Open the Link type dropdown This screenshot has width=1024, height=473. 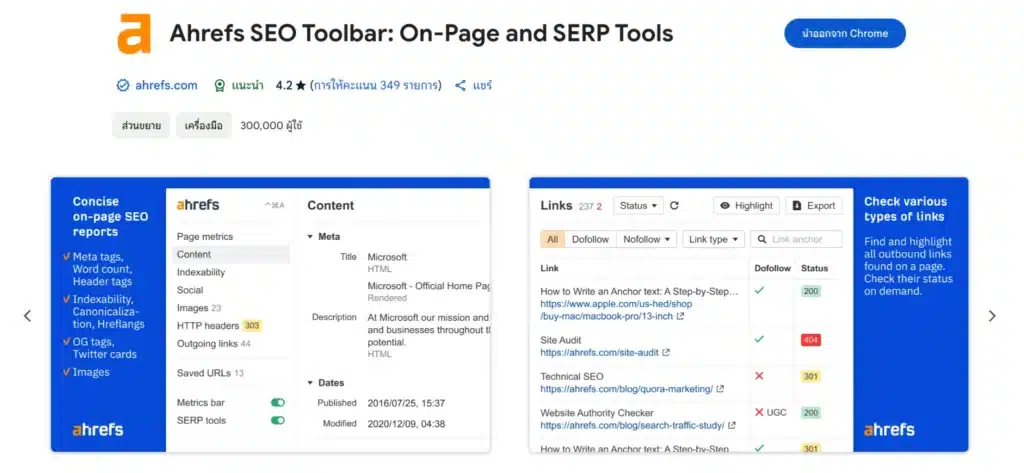coord(713,239)
